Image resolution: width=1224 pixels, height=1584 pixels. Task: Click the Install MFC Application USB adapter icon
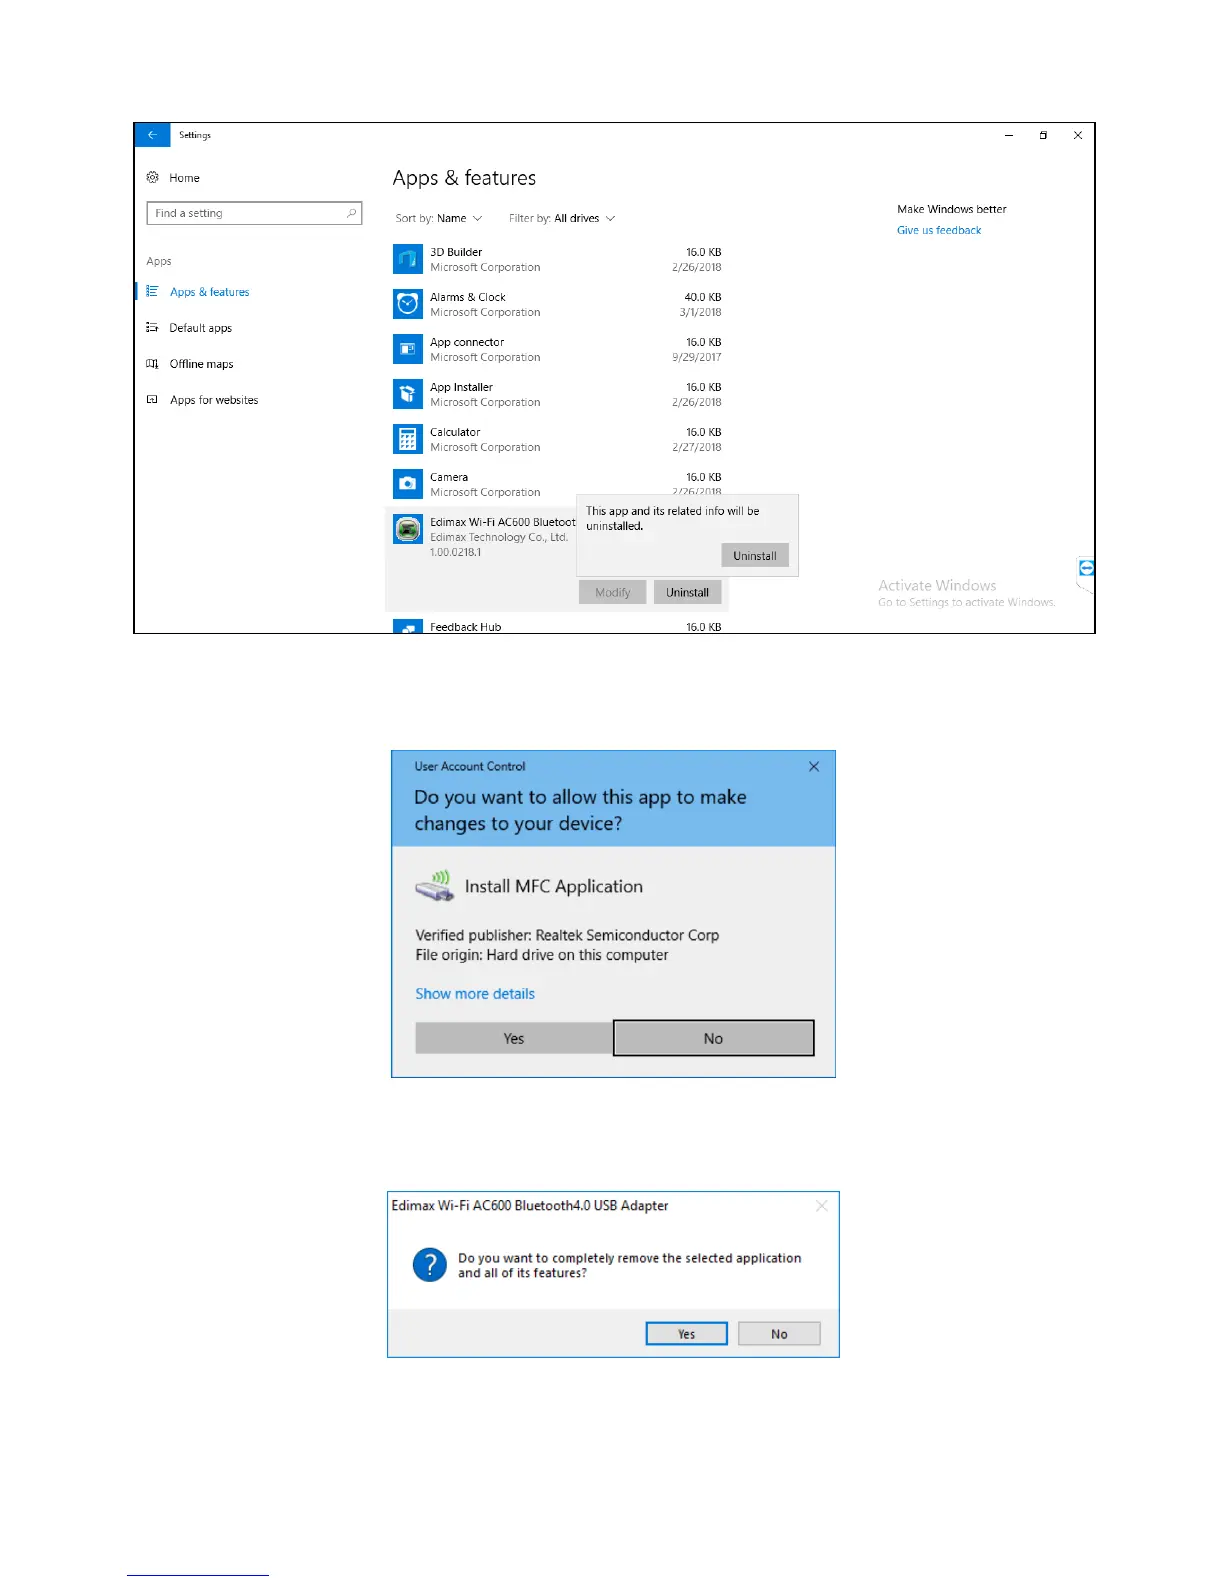pyautogui.click(x=435, y=886)
